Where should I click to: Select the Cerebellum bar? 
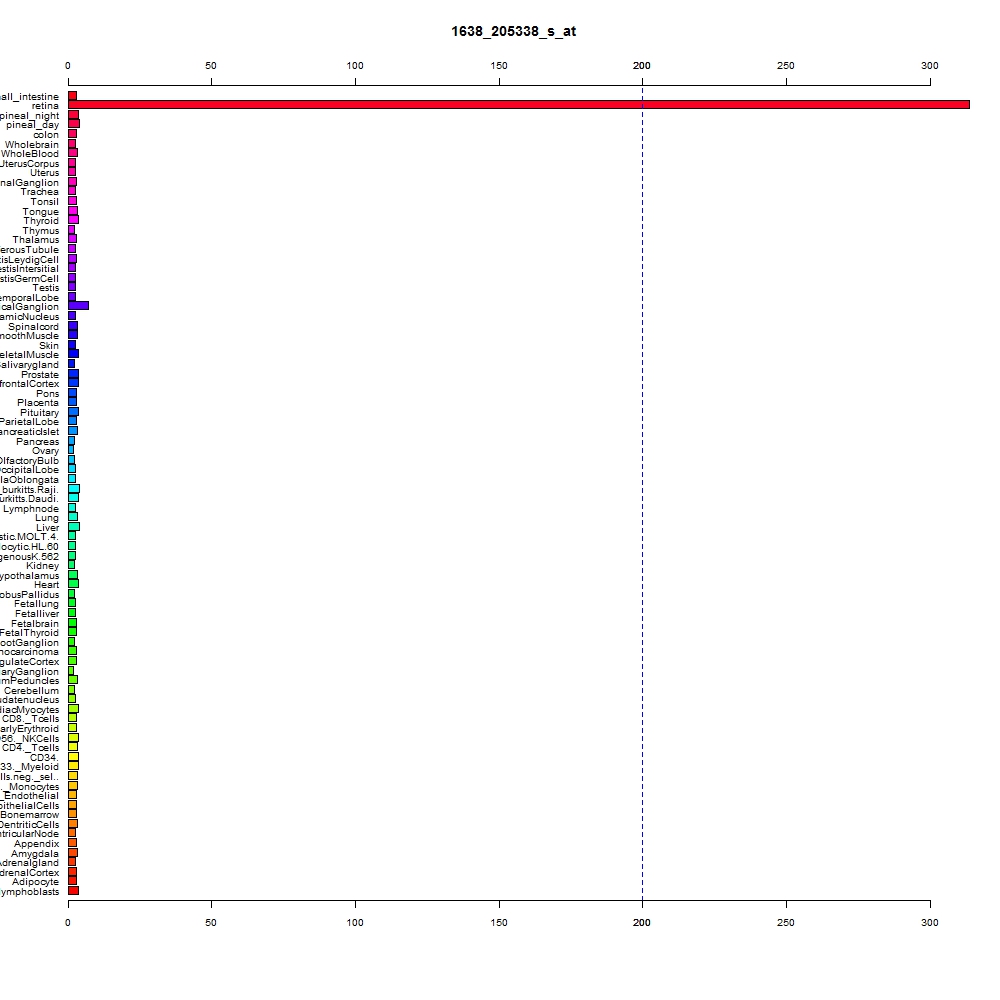pos(71,690)
